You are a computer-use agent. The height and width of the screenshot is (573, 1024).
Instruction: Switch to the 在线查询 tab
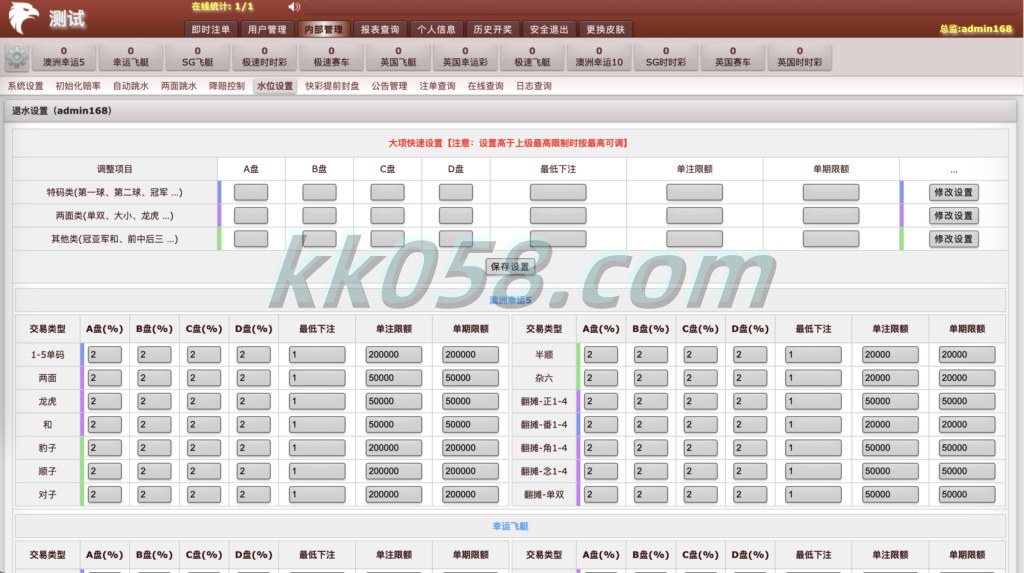point(485,86)
